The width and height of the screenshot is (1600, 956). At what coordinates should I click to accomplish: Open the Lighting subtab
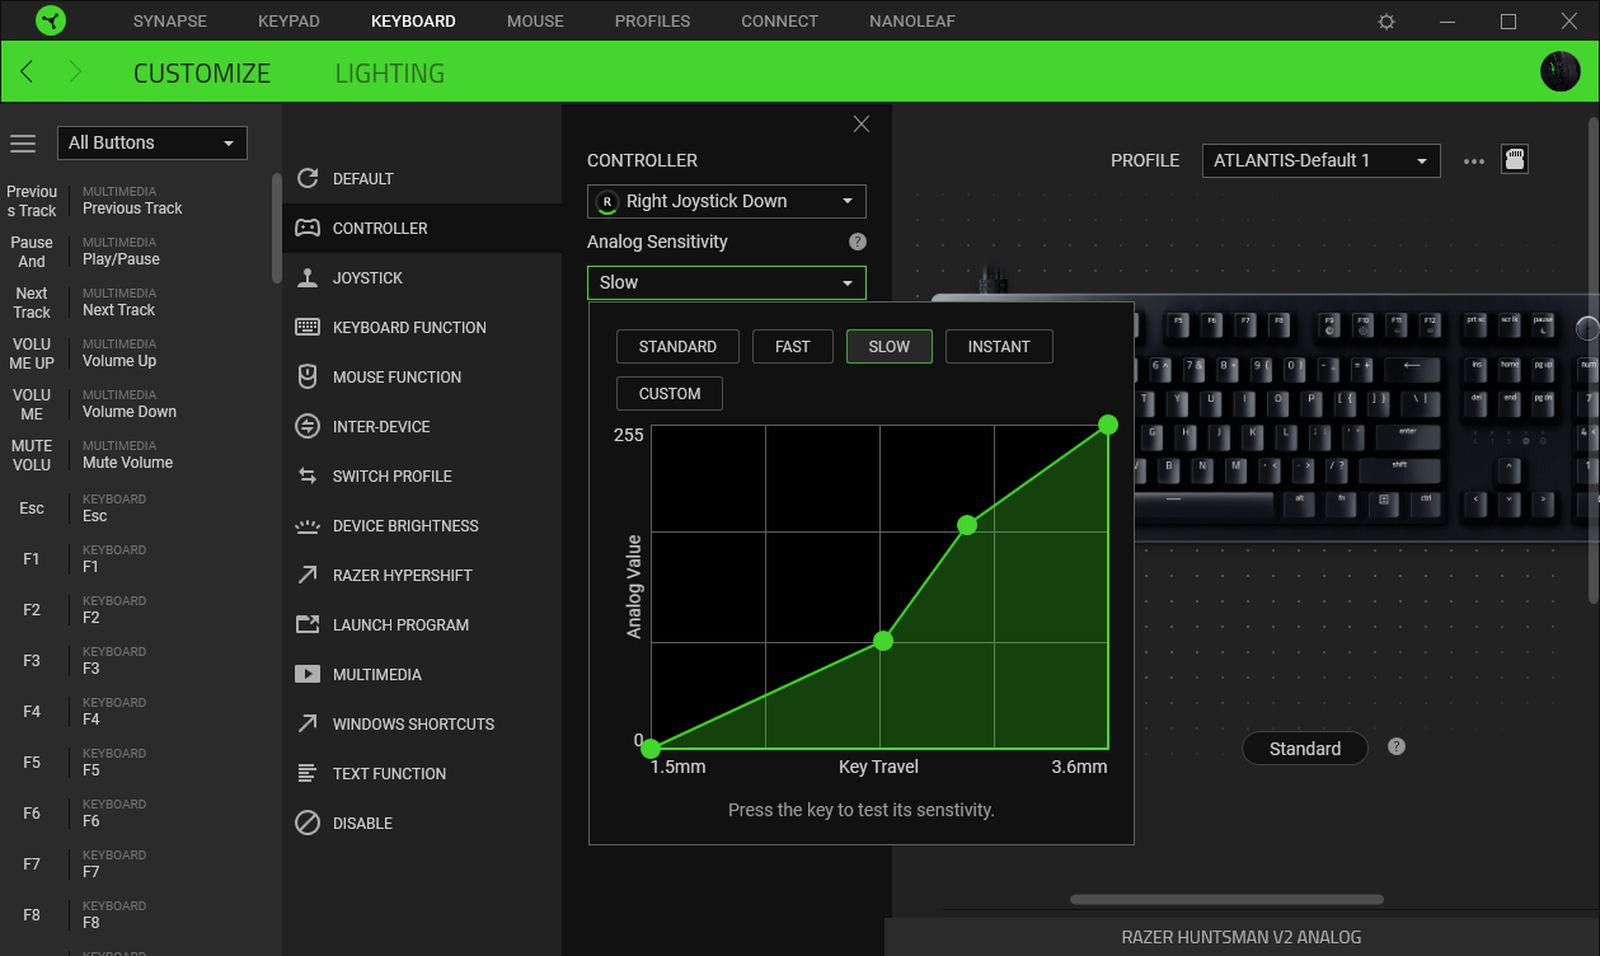pyautogui.click(x=390, y=73)
